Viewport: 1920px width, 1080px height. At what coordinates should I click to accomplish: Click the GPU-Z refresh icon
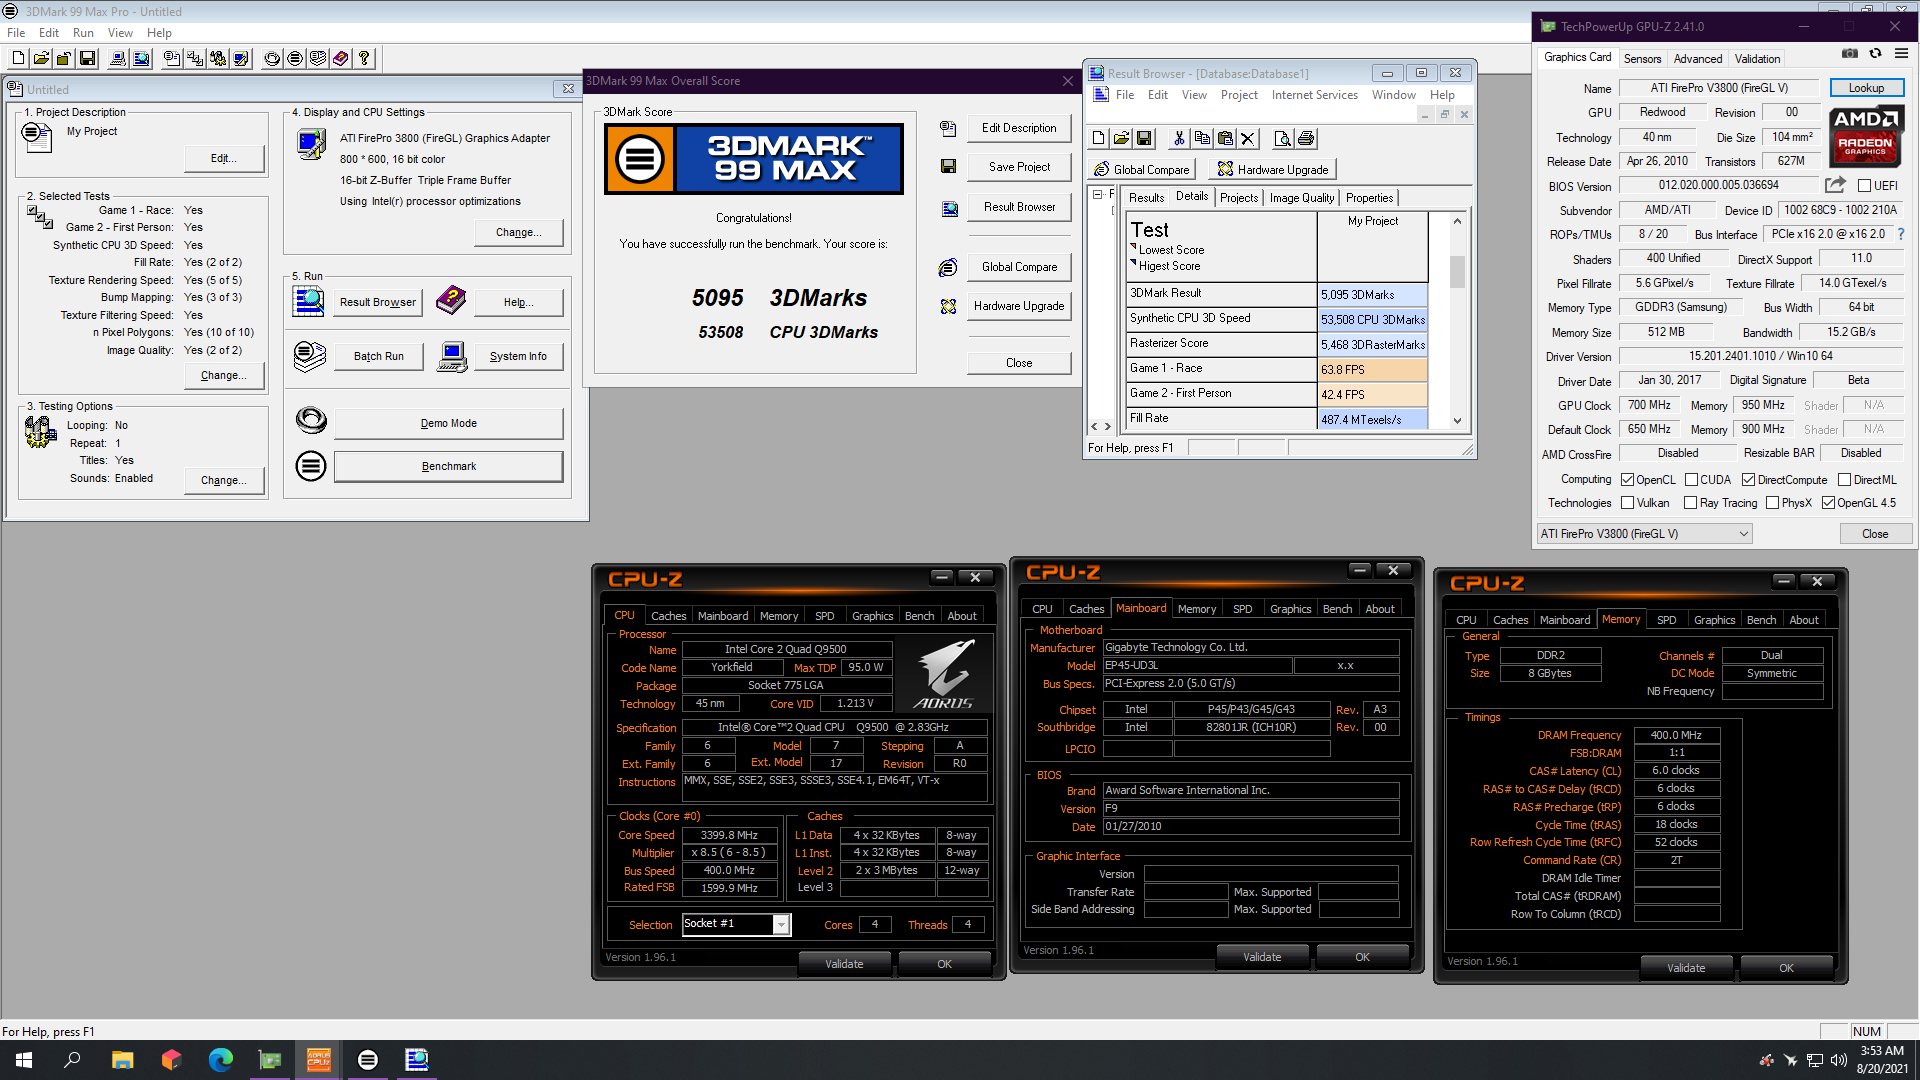point(1876,54)
